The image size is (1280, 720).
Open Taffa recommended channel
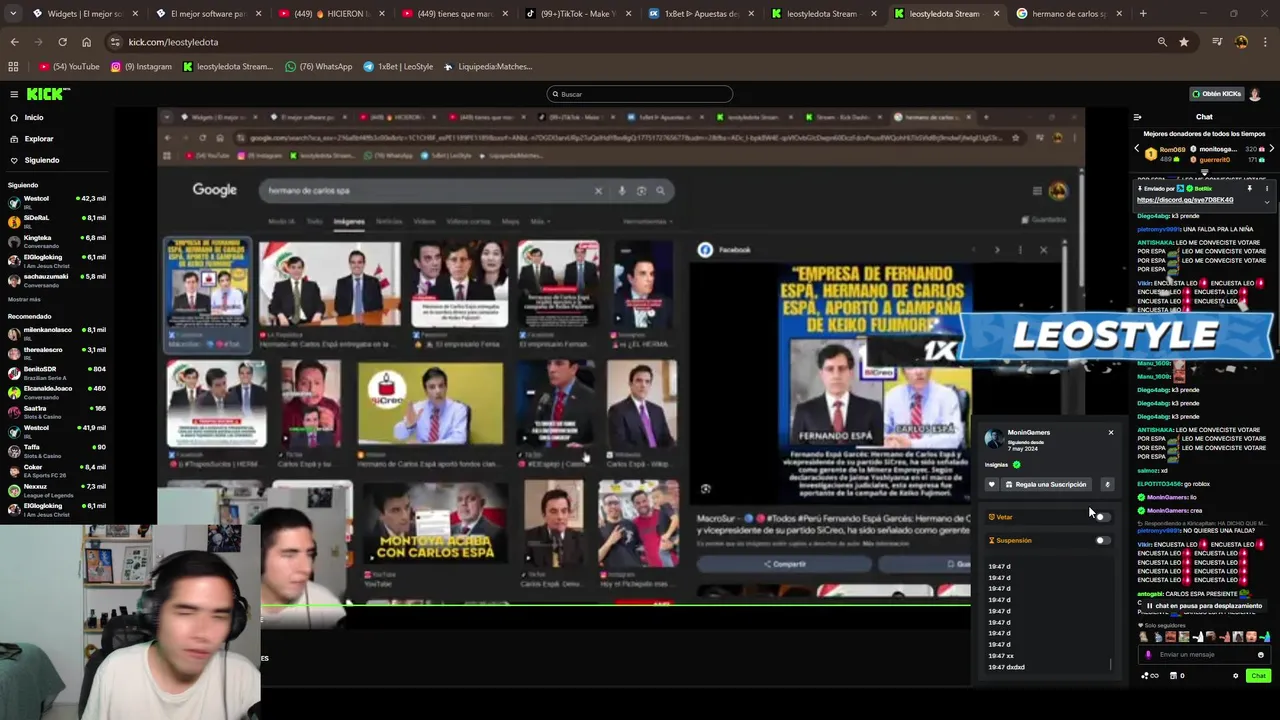tap(60, 450)
